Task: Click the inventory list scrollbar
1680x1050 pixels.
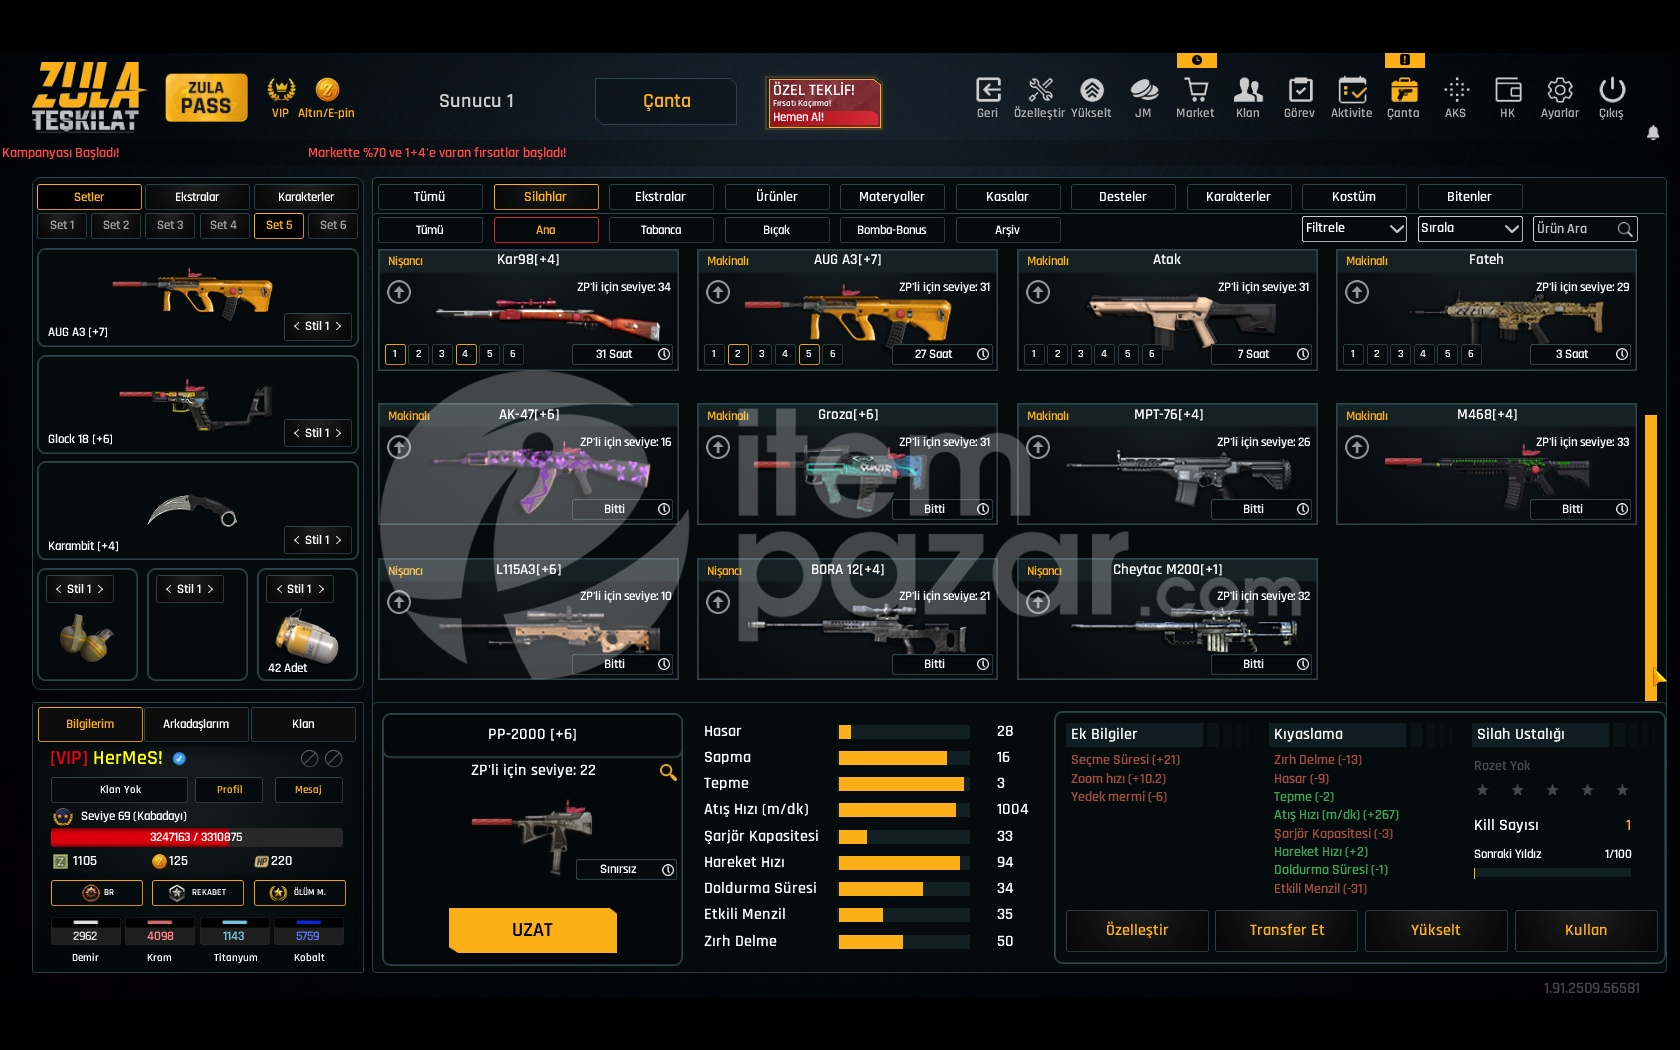Action: (1651, 557)
